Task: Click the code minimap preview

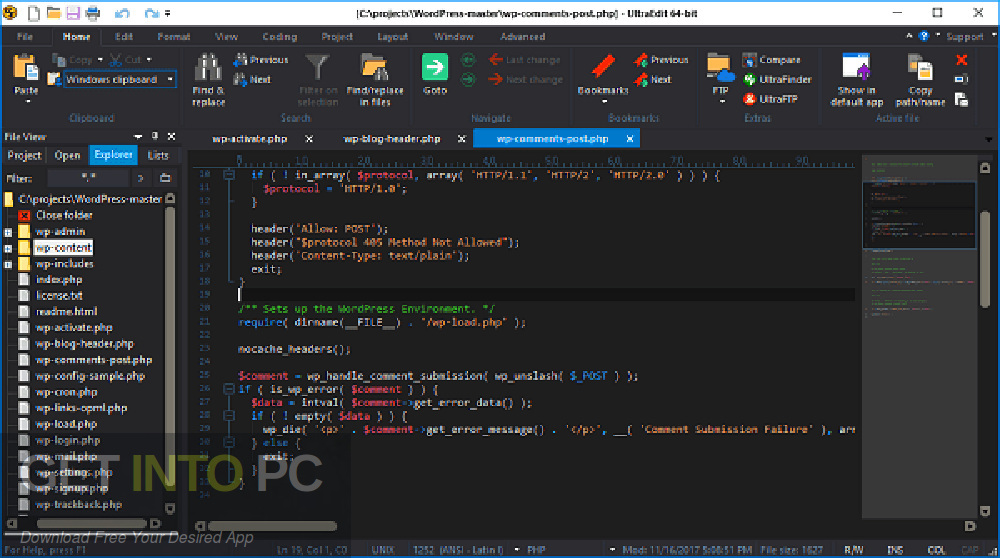Action: click(x=918, y=336)
